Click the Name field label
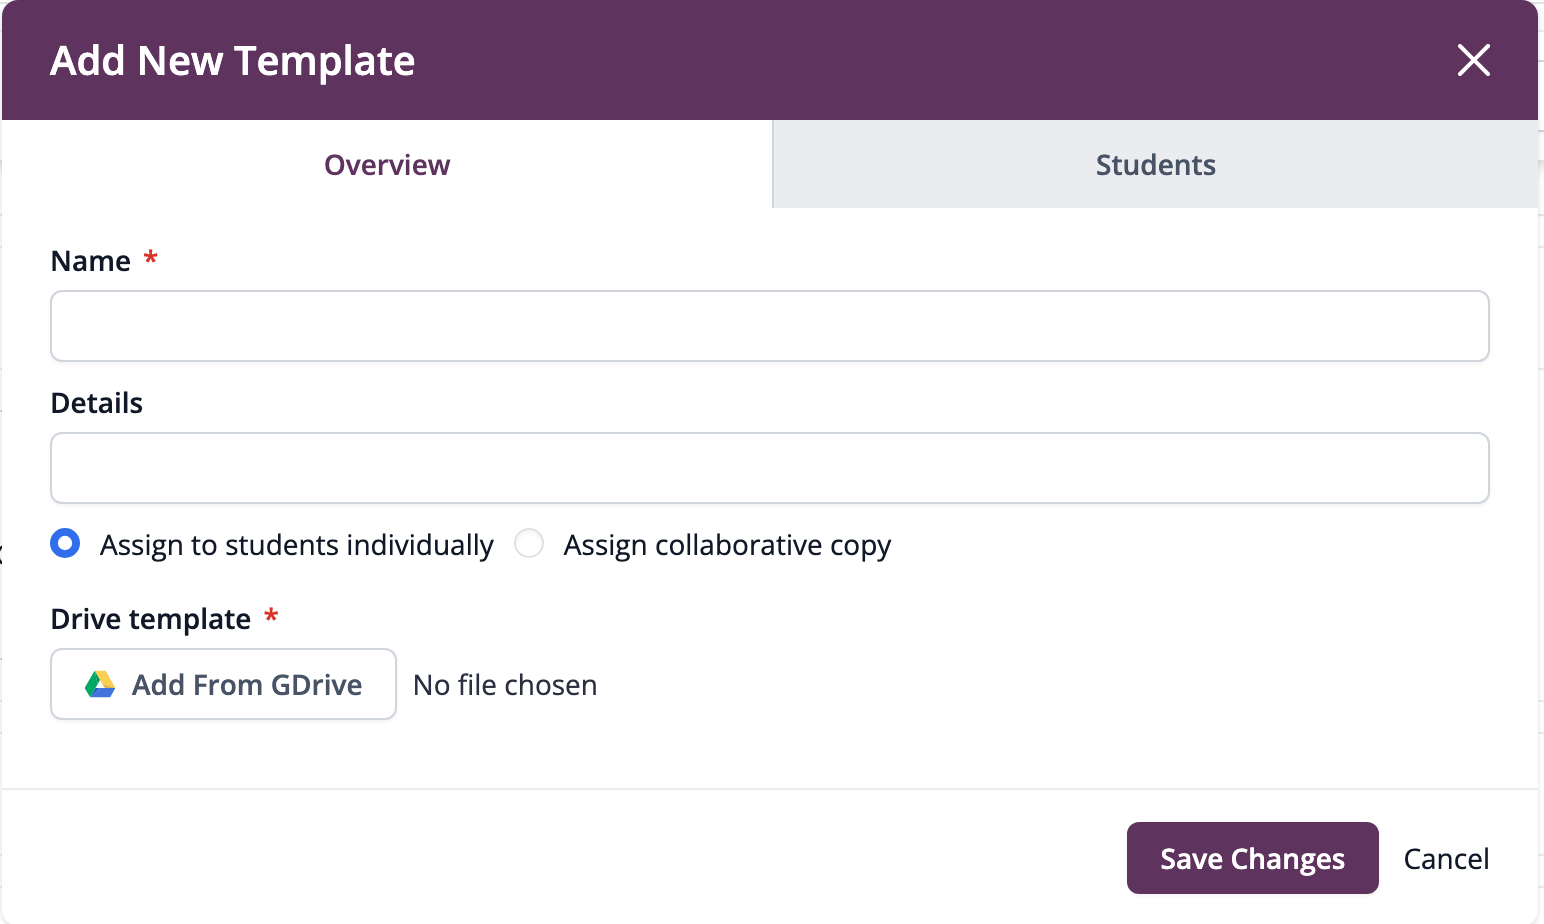 coord(90,260)
